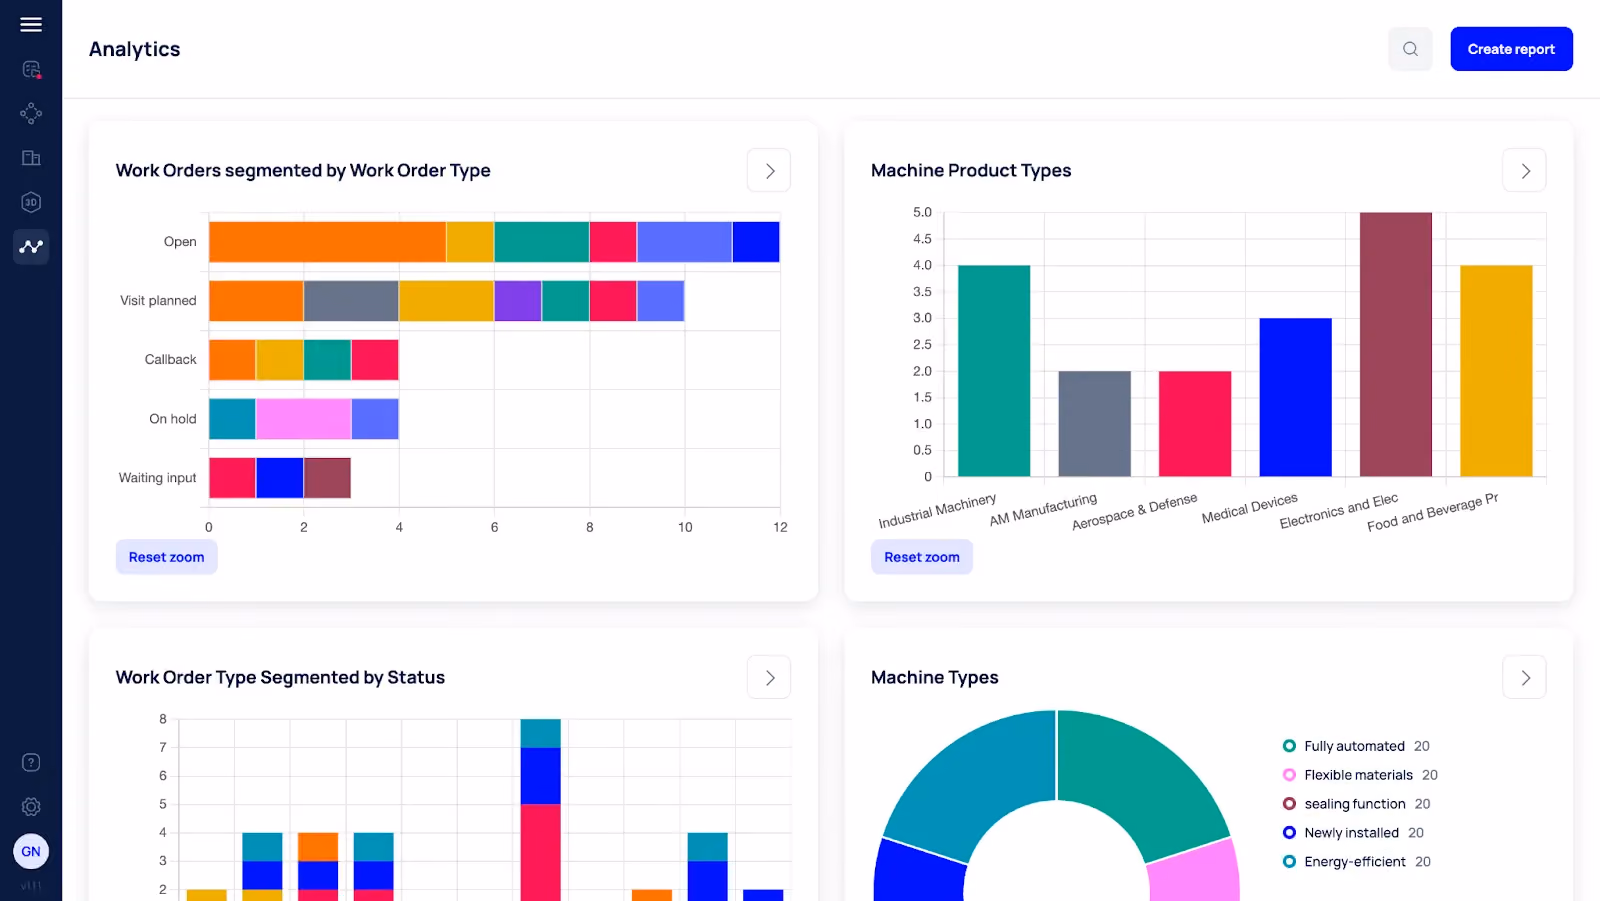The image size is (1600, 901).
Task: Click the Create report button
Action: (1511, 49)
